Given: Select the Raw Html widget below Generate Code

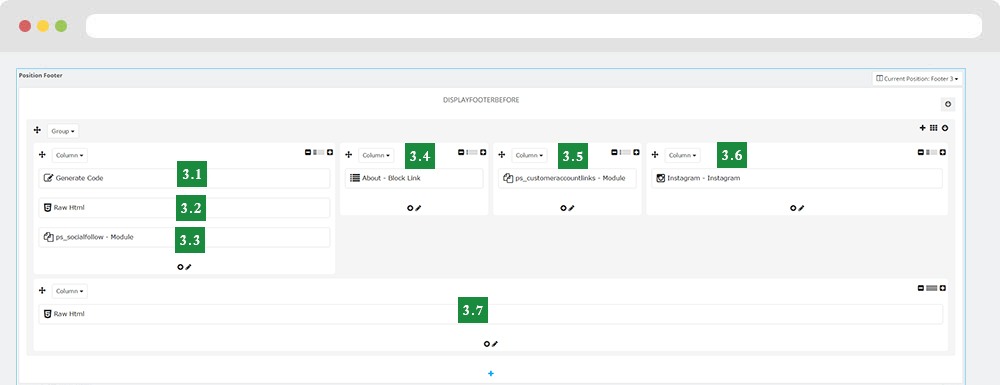Looking at the screenshot, I should [184, 208].
